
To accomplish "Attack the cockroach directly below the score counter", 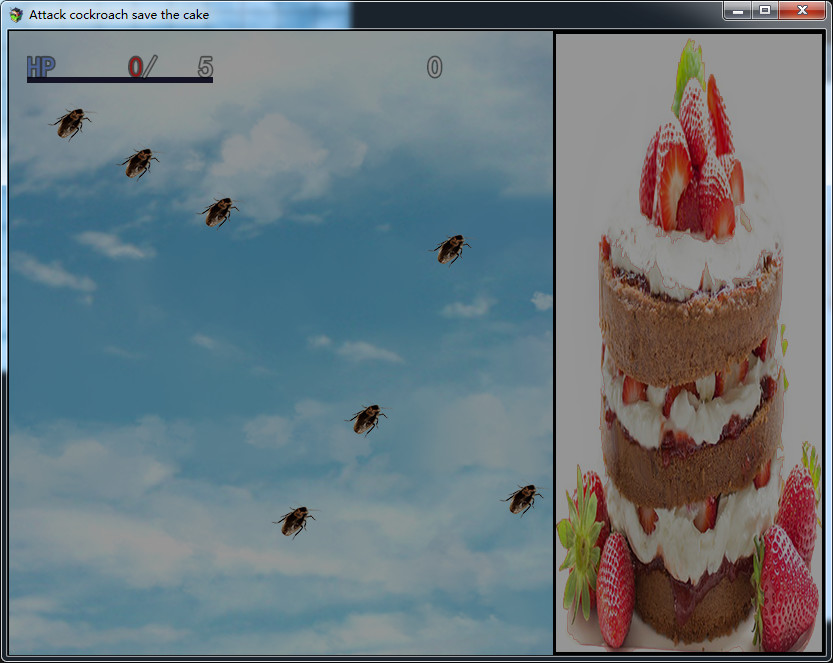I will click(450, 249).
